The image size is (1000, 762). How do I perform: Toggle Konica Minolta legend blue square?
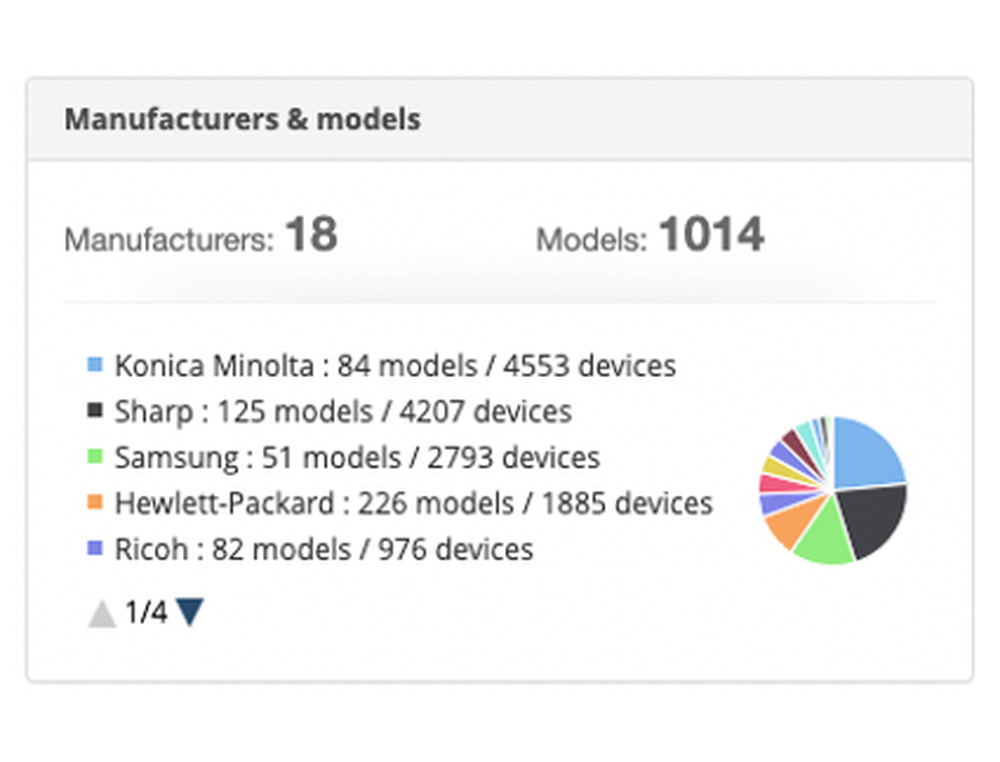[x=95, y=365]
